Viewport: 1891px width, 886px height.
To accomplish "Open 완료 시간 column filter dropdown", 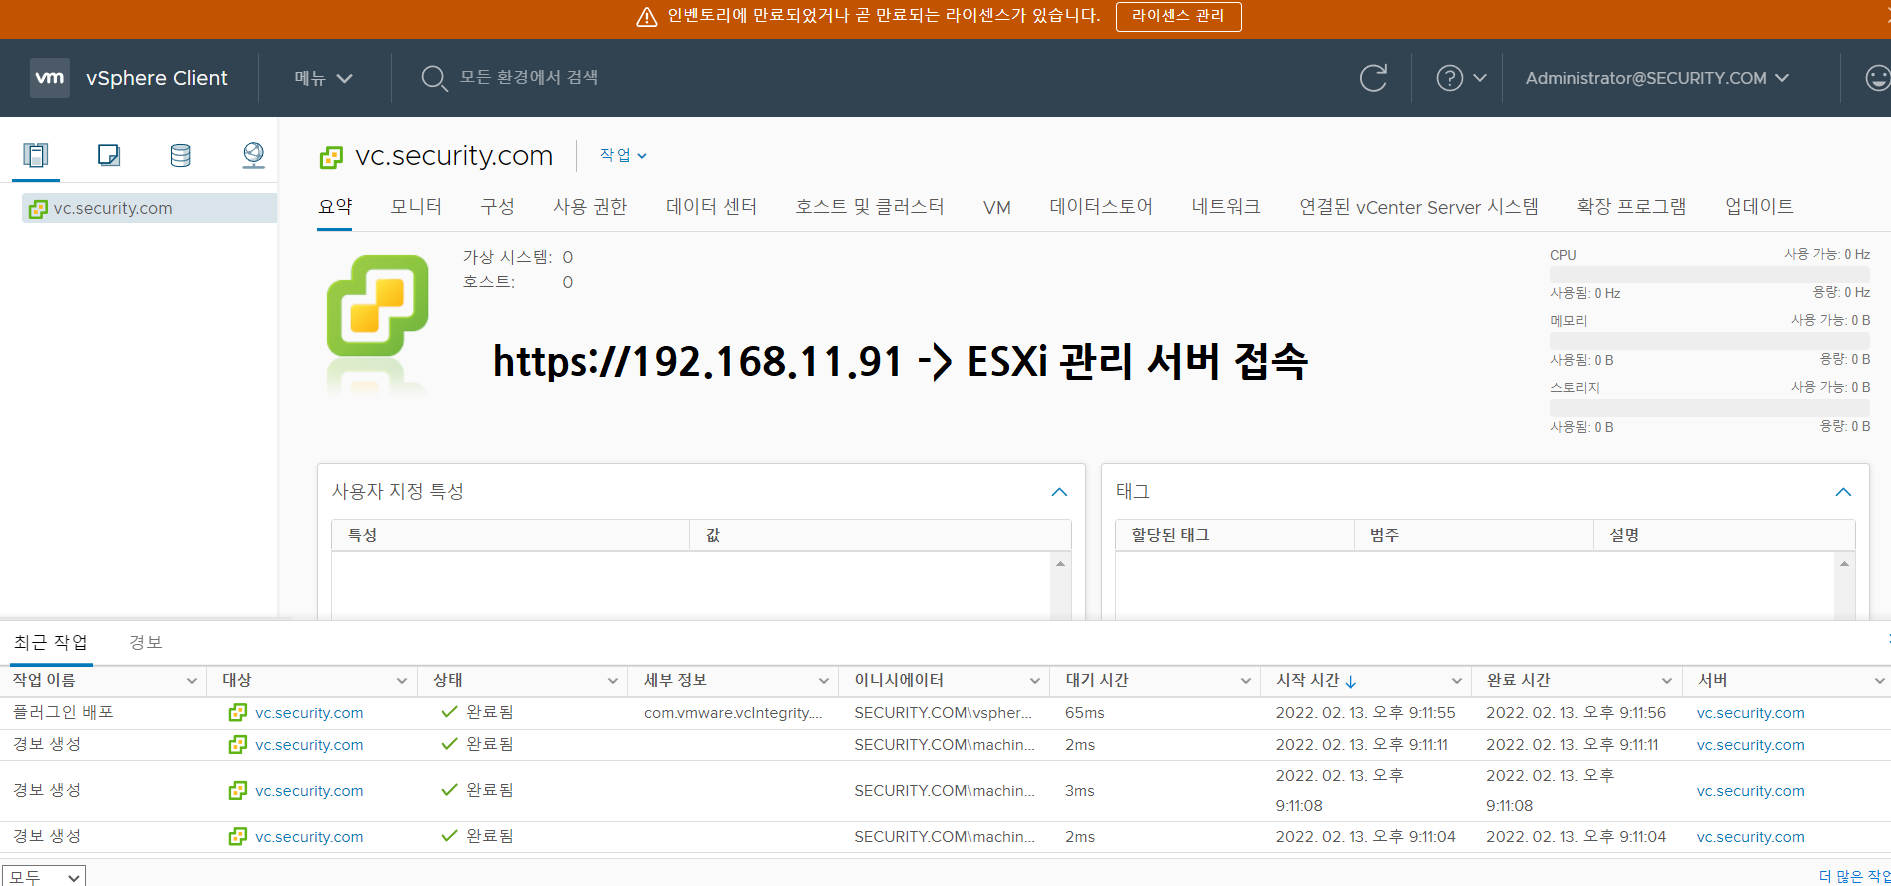I will click(x=1667, y=681).
